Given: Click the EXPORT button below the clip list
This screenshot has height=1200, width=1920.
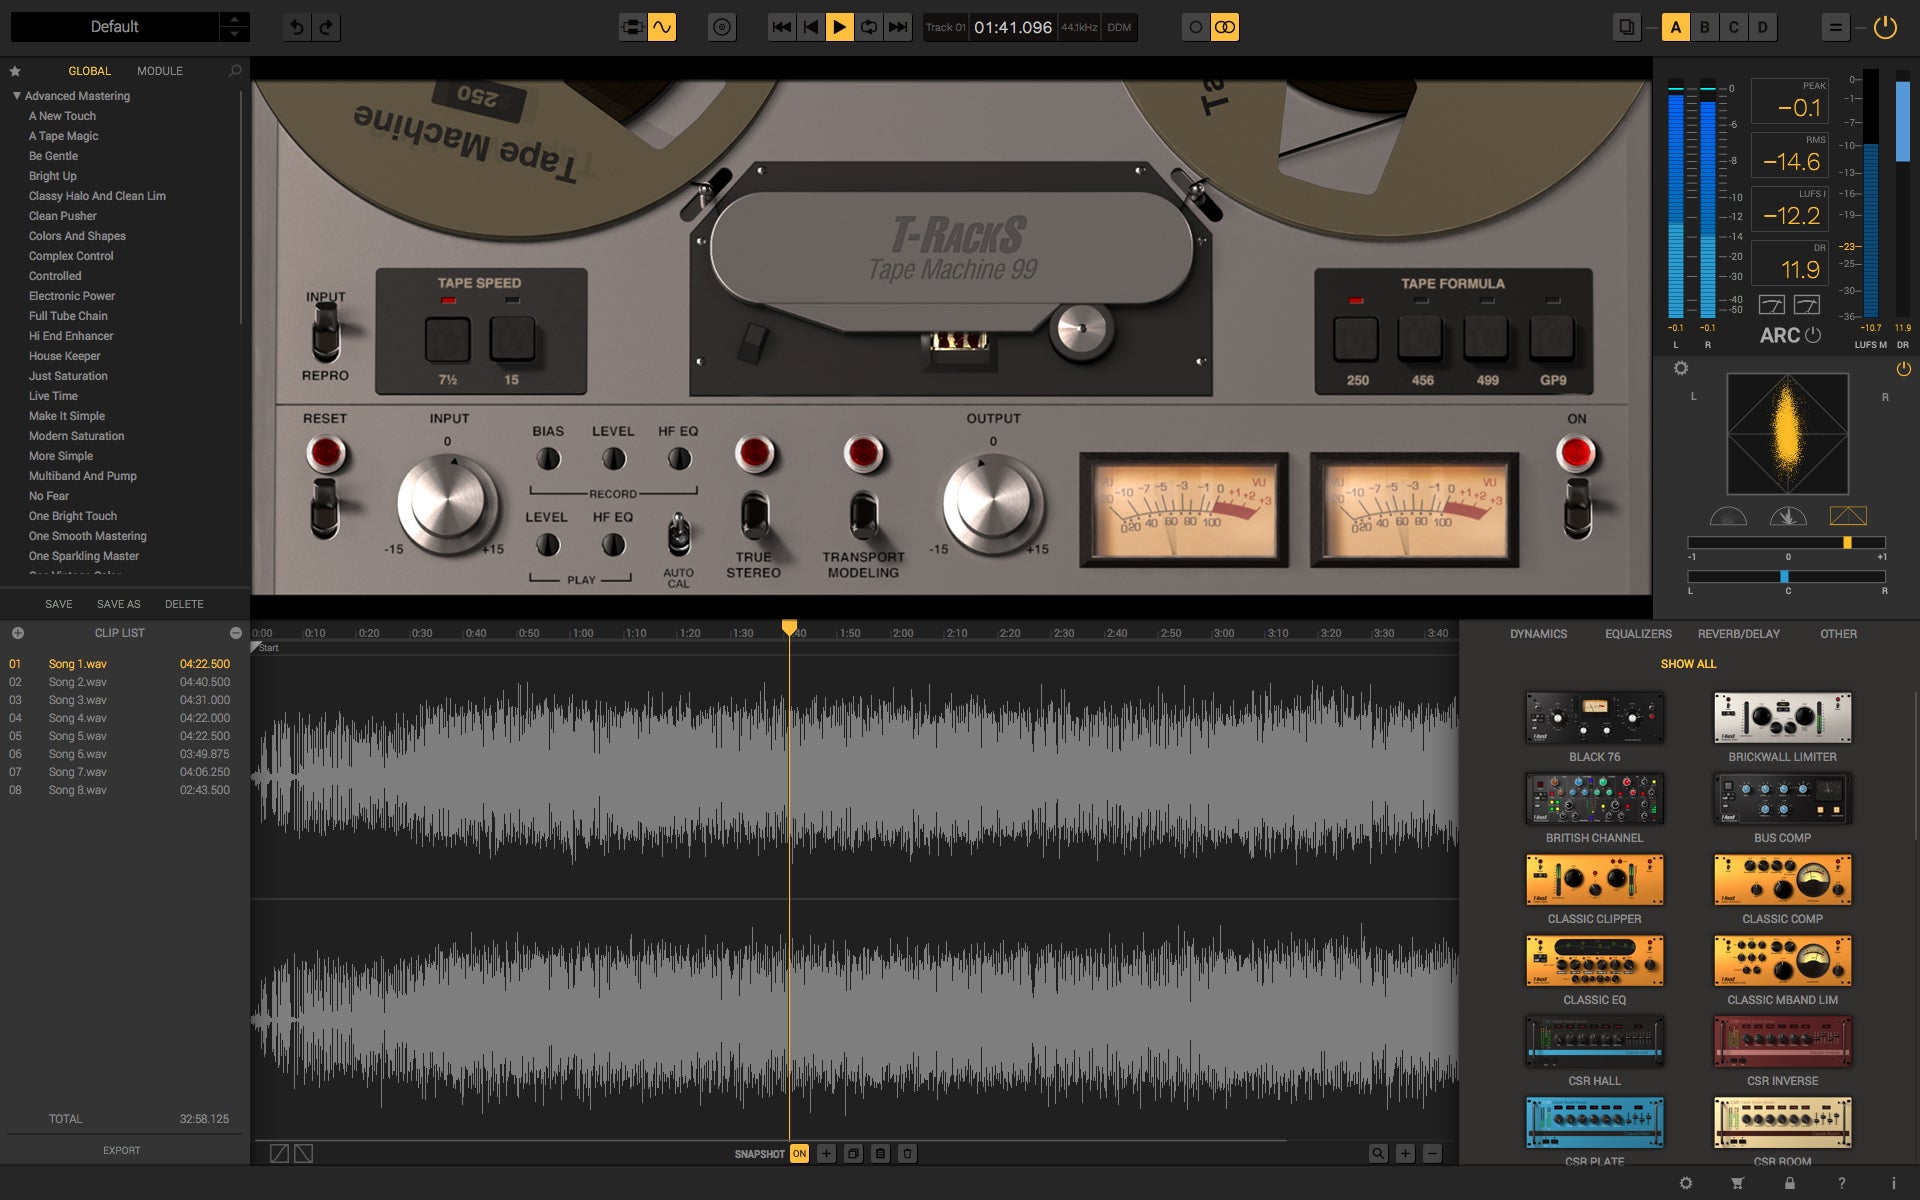Looking at the screenshot, I should pyautogui.click(x=121, y=1150).
